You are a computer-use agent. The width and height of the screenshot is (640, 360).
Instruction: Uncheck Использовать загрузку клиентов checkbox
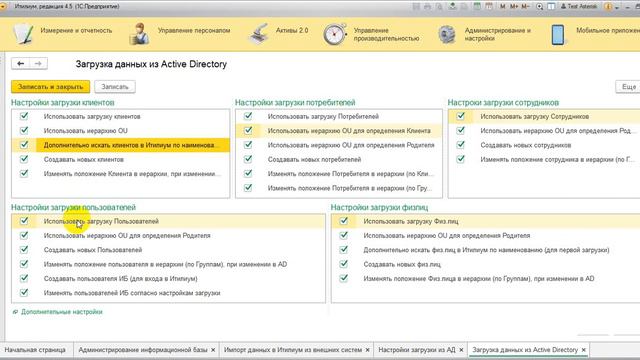tap(24, 116)
